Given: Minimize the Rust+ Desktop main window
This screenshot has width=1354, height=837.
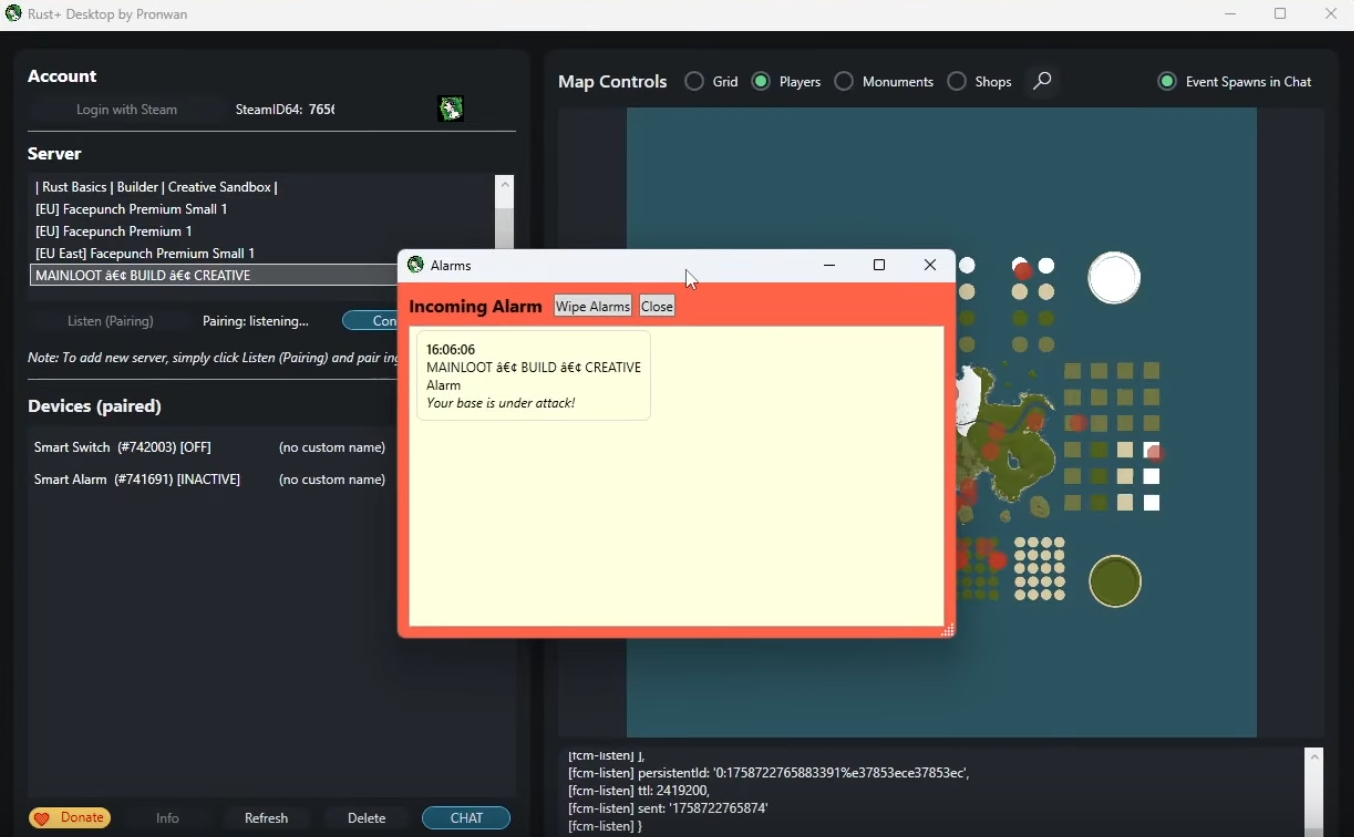Looking at the screenshot, I should [1230, 14].
